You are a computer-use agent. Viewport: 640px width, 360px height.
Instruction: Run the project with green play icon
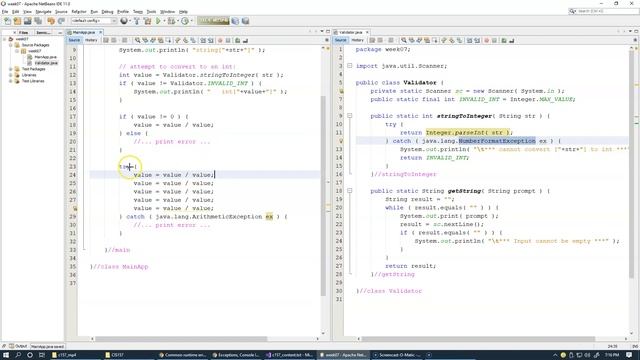coord(158,21)
